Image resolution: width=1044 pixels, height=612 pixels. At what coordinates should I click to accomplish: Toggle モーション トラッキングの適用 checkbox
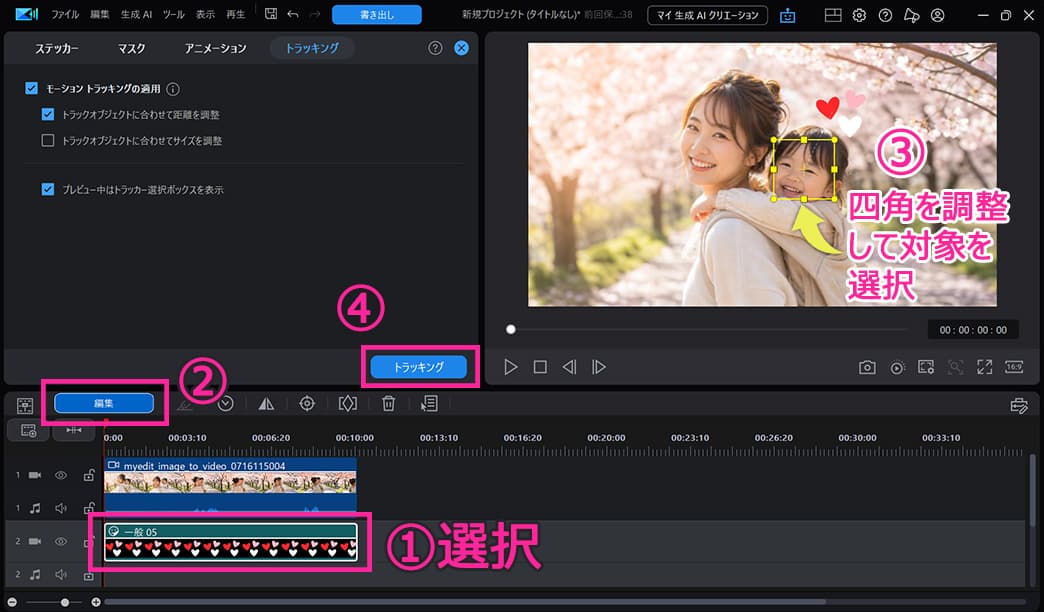click(31, 88)
